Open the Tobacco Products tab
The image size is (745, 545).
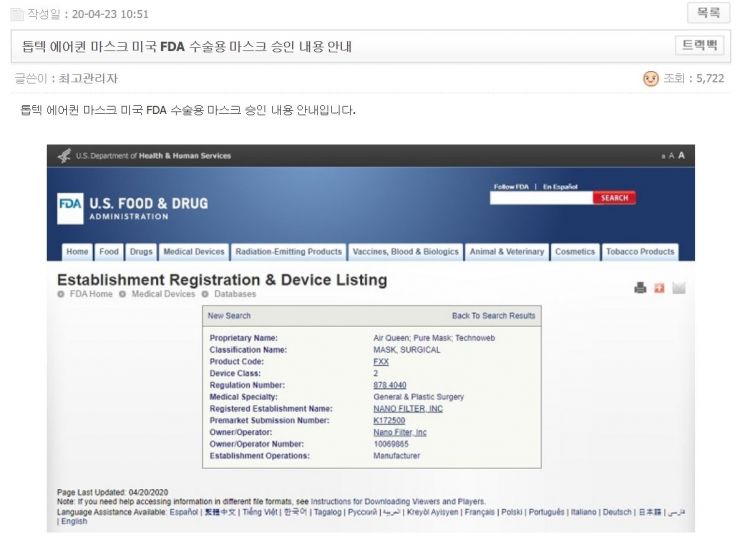640,252
